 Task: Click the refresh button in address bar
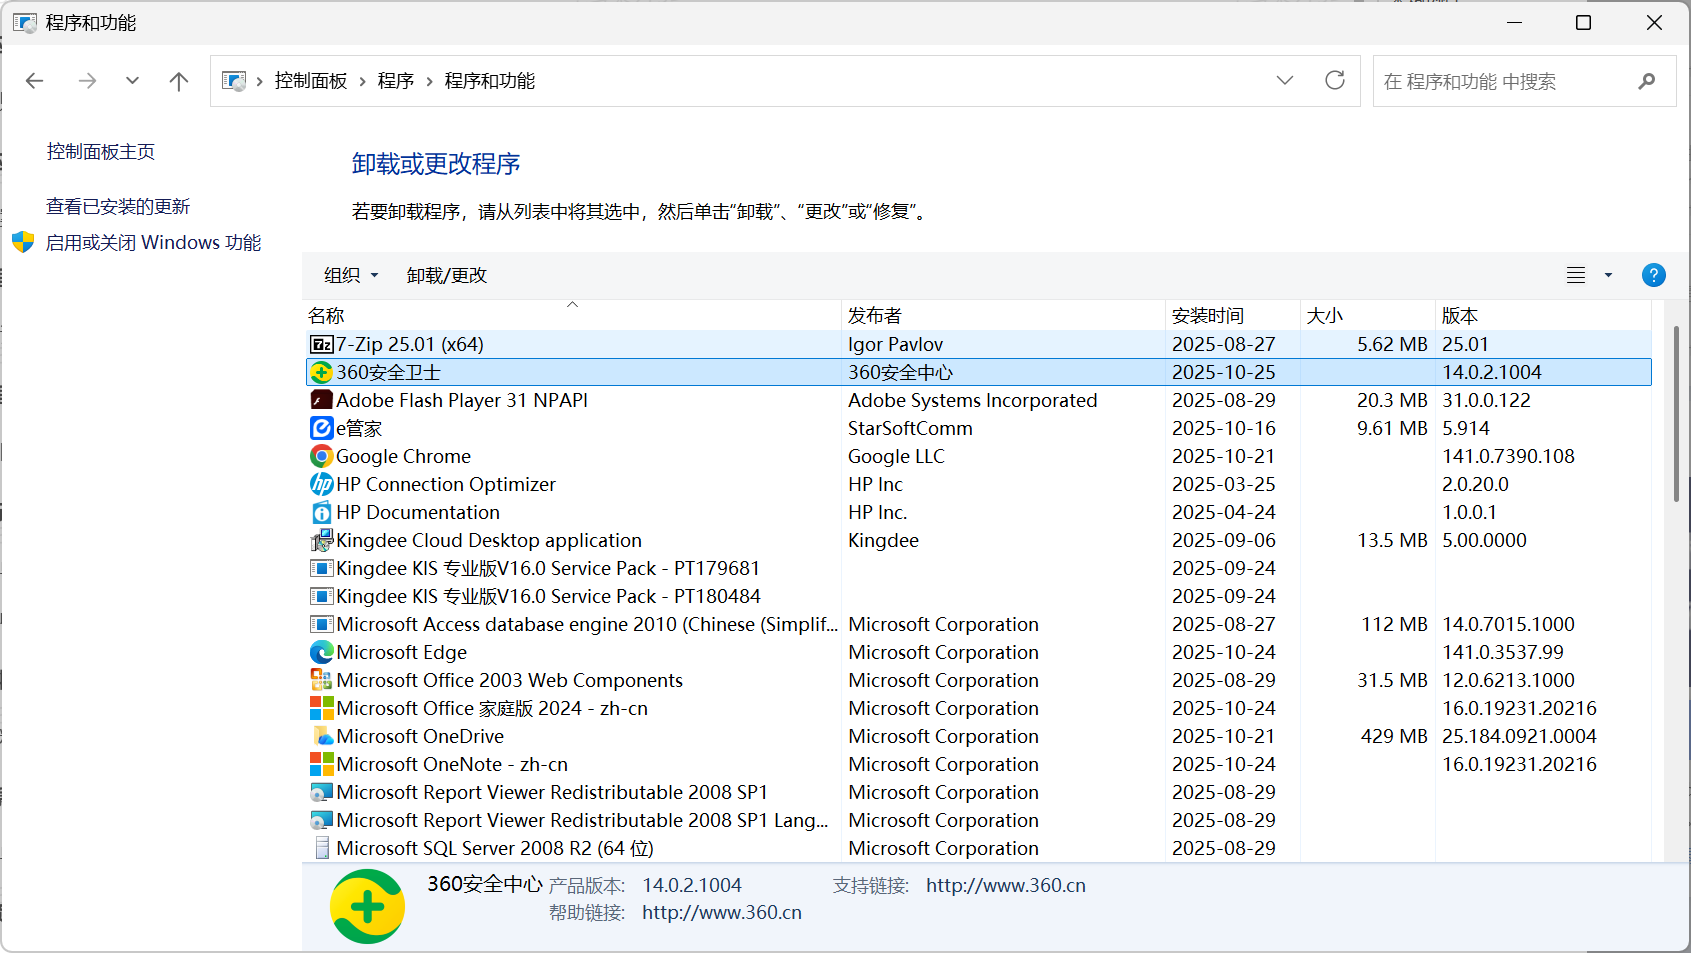(1335, 80)
